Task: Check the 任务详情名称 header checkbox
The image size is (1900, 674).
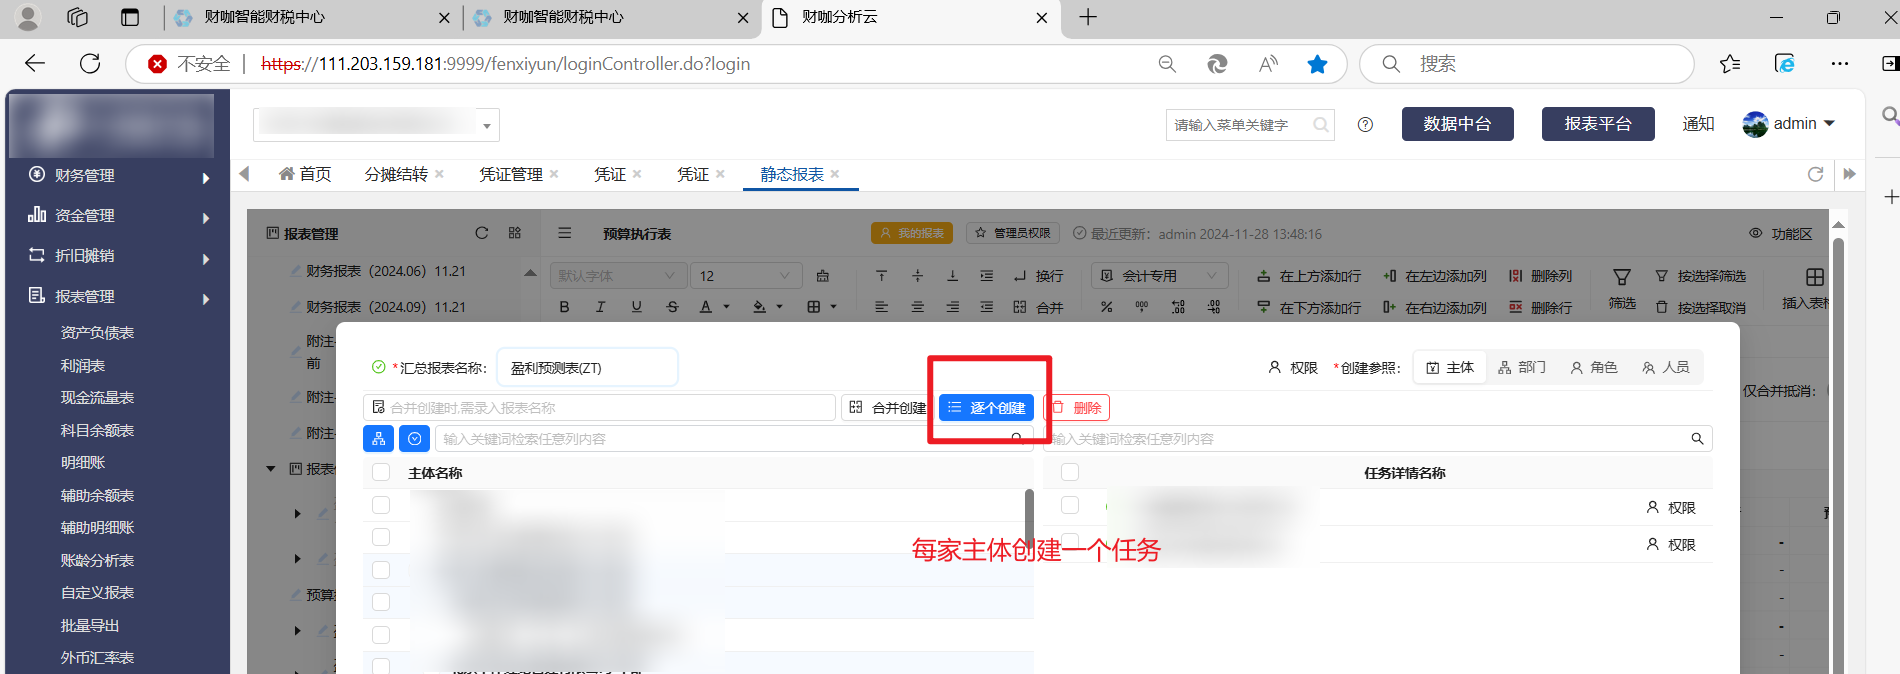Action: click(x=1070, y=472)
